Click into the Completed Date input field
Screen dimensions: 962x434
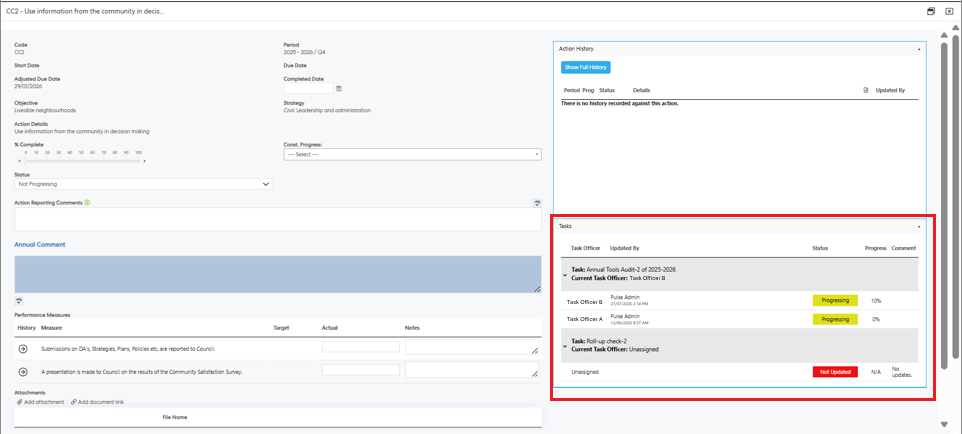click(x=309, y=88)
